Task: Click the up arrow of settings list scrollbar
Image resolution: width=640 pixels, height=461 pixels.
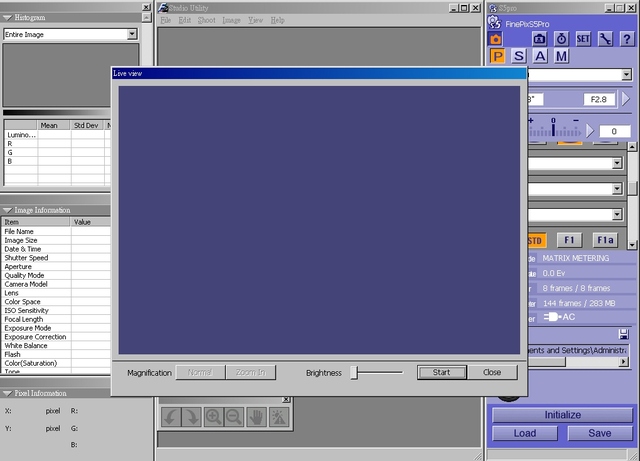Action: 632,146
